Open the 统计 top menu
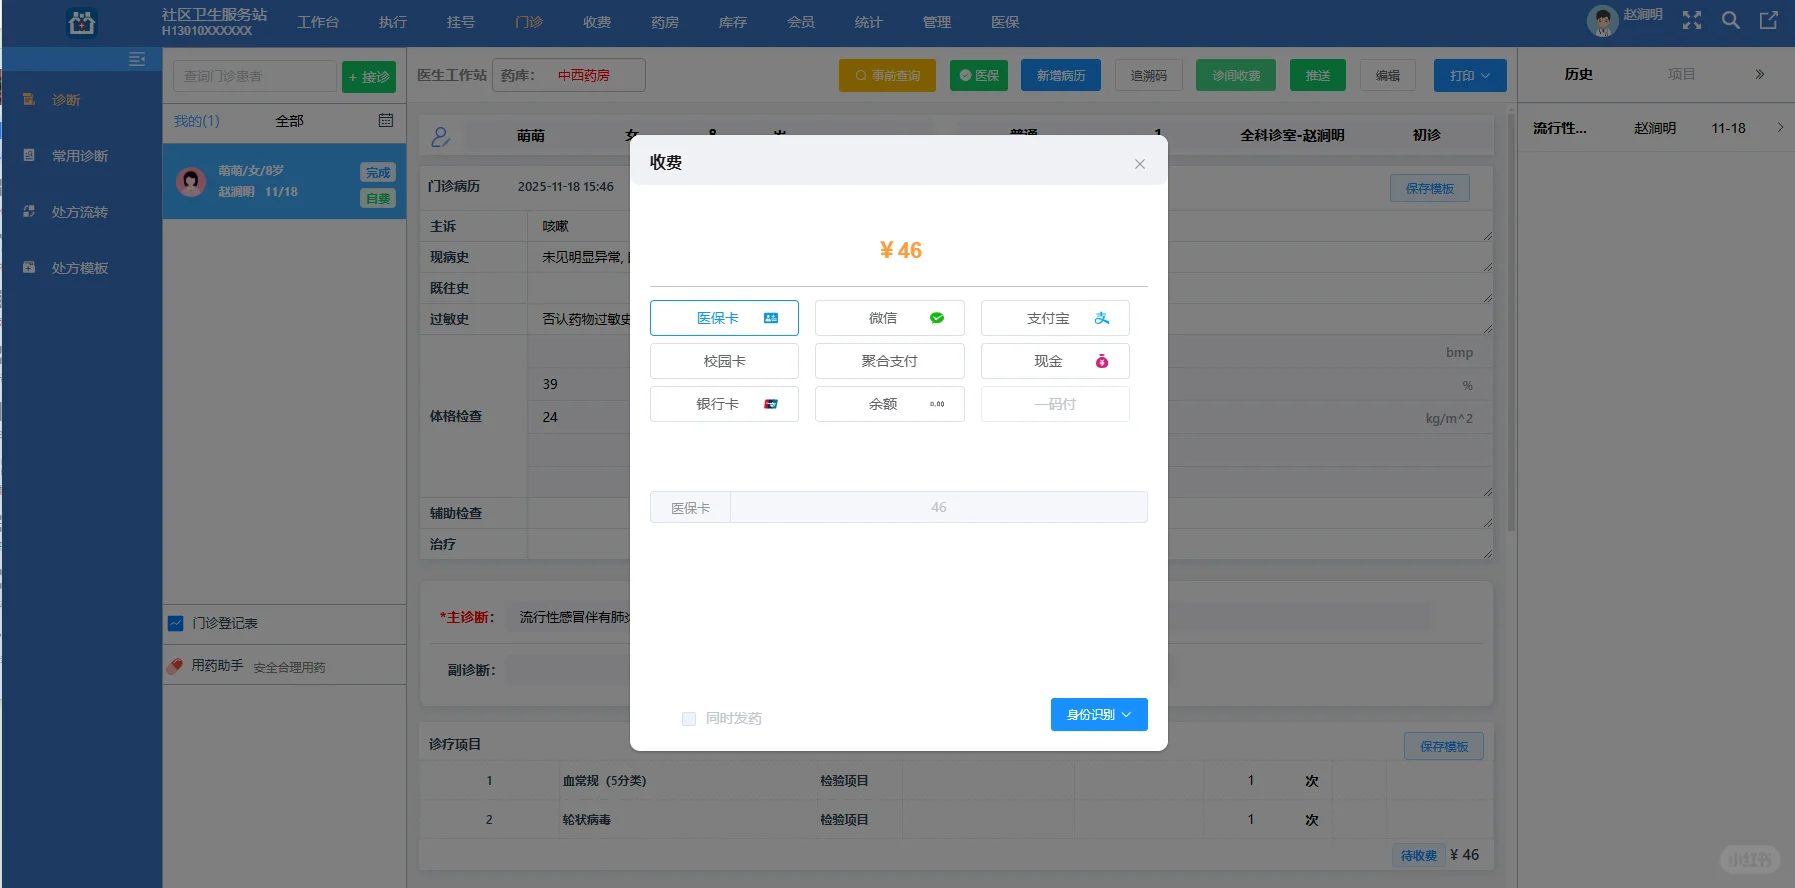This screenshot has height=888, width=1795. click(869, 22)
